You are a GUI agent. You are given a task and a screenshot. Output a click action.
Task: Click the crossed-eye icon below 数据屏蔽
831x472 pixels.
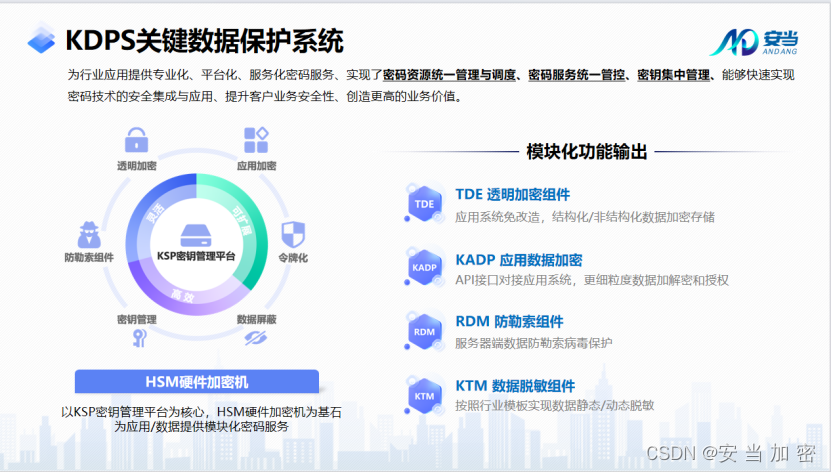pyautogui.click(x=255, y=337)
